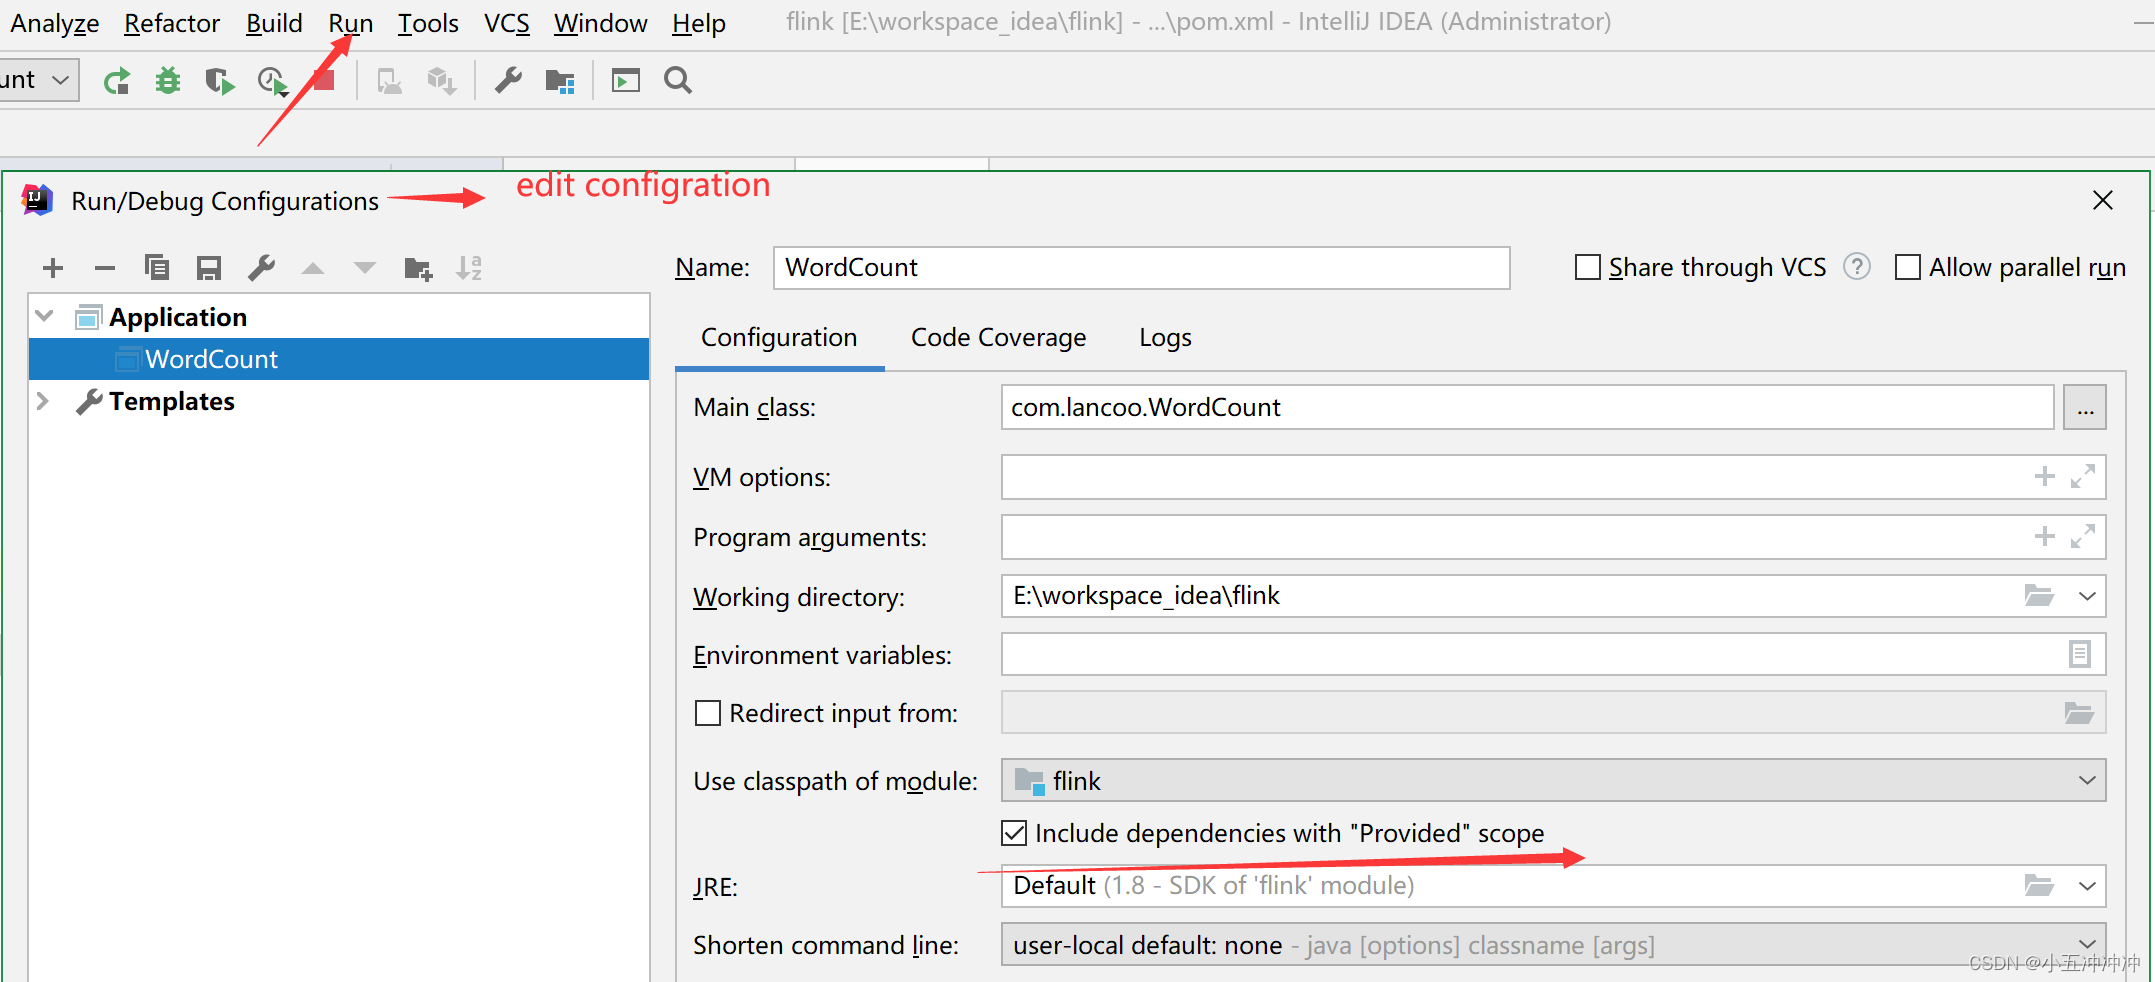Click the Run Anything window icon
The height and width of the screenshot is (982, 2155).
[626, 80]
